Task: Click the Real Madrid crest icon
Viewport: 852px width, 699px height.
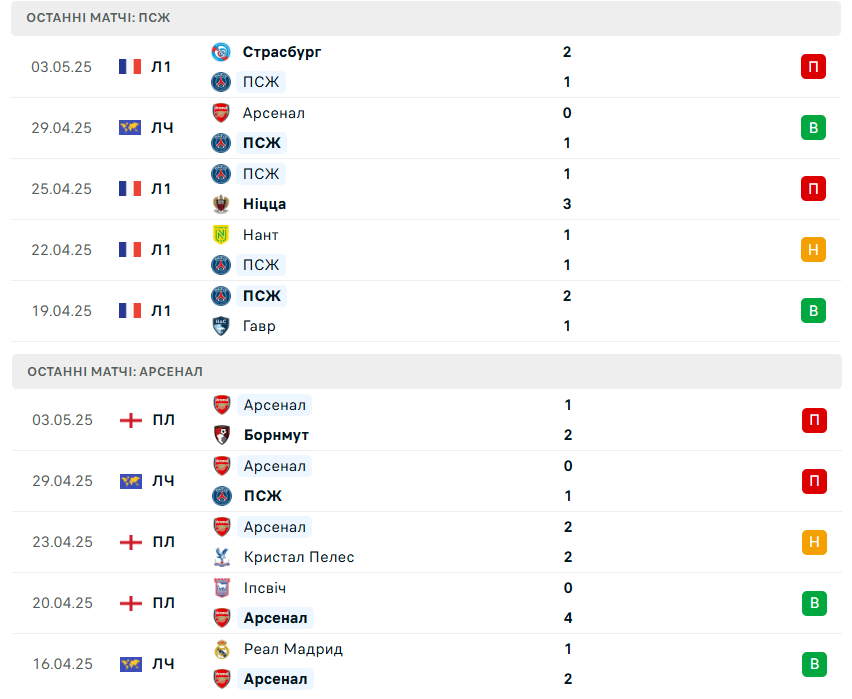Action: 222,649
